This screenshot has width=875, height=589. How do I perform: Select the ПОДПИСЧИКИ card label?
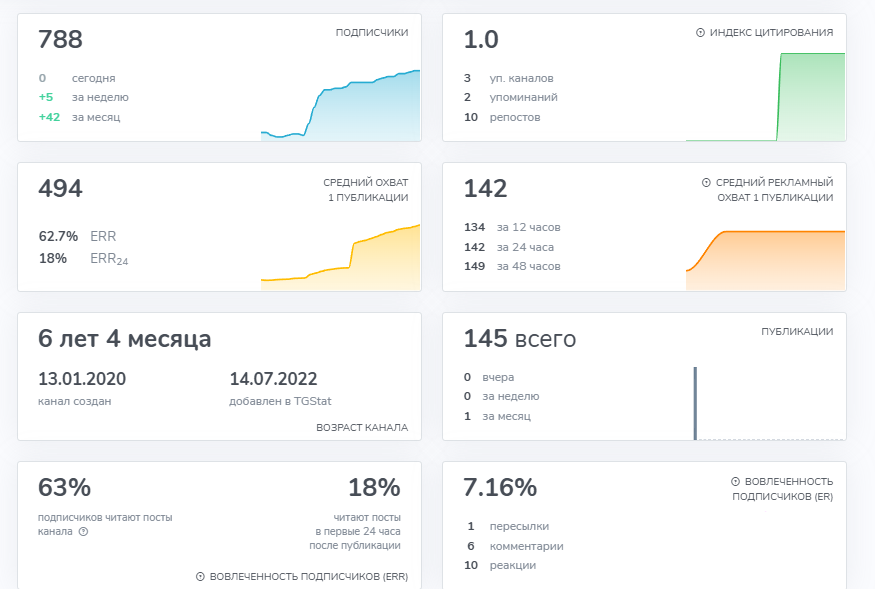pos(372,33)
